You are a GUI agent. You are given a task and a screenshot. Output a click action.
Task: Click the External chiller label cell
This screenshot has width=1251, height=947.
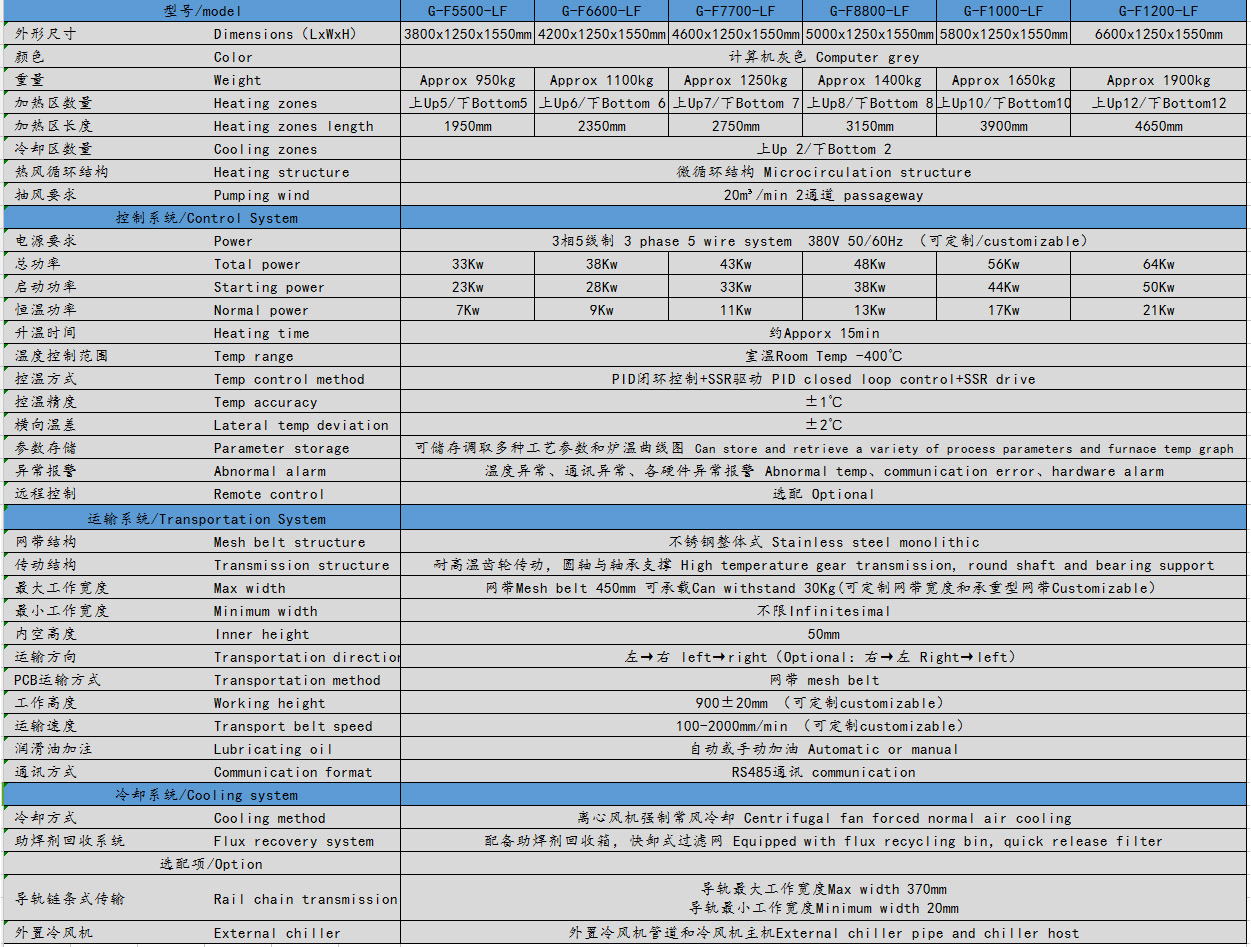coord(277,933)
